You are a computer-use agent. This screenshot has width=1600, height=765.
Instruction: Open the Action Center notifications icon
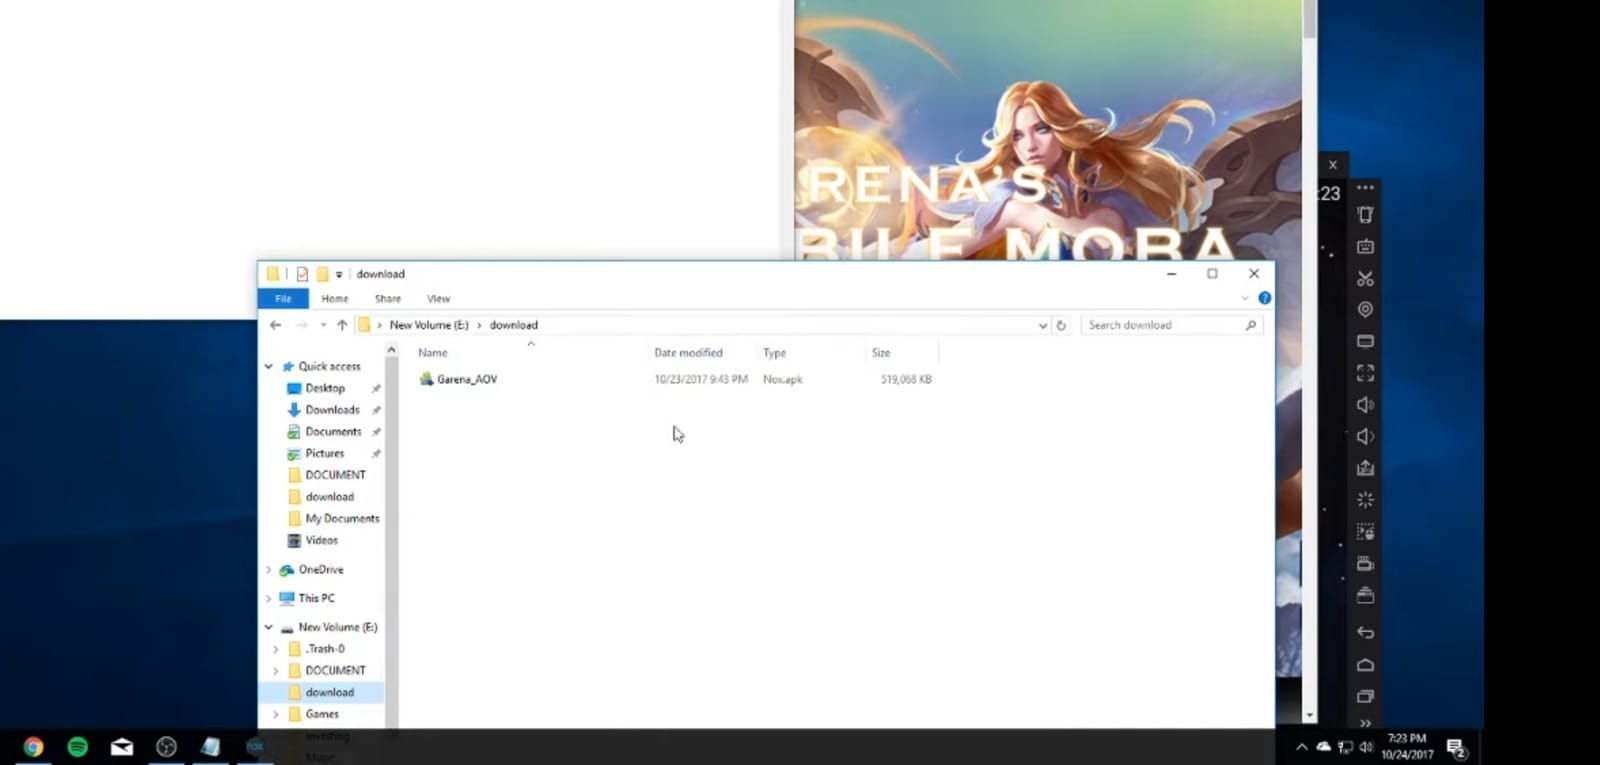1456,747
